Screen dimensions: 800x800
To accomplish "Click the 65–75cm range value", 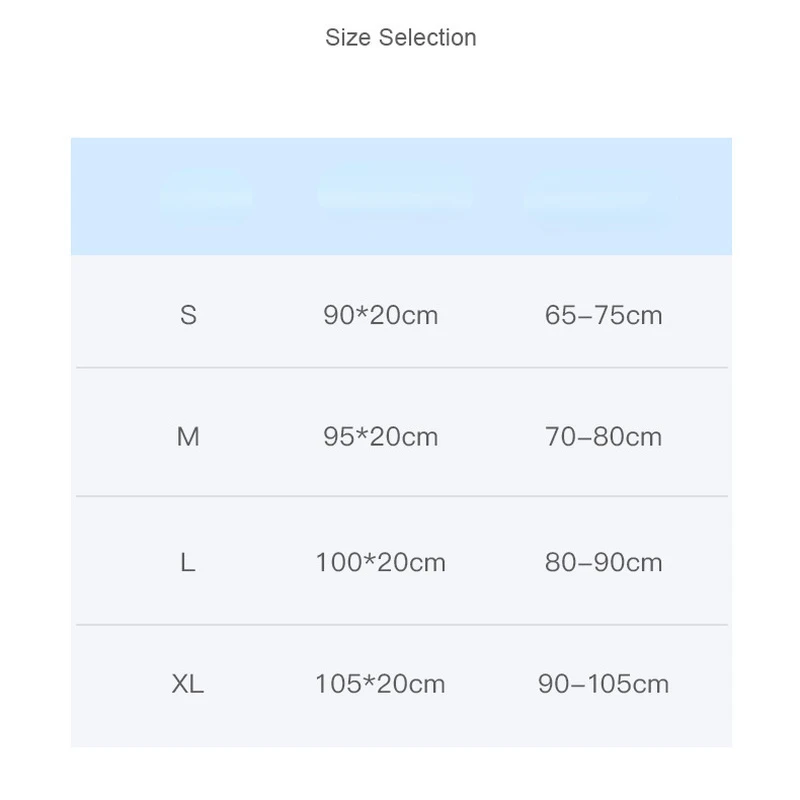I will pyautogui.click(x=604, y=316).
